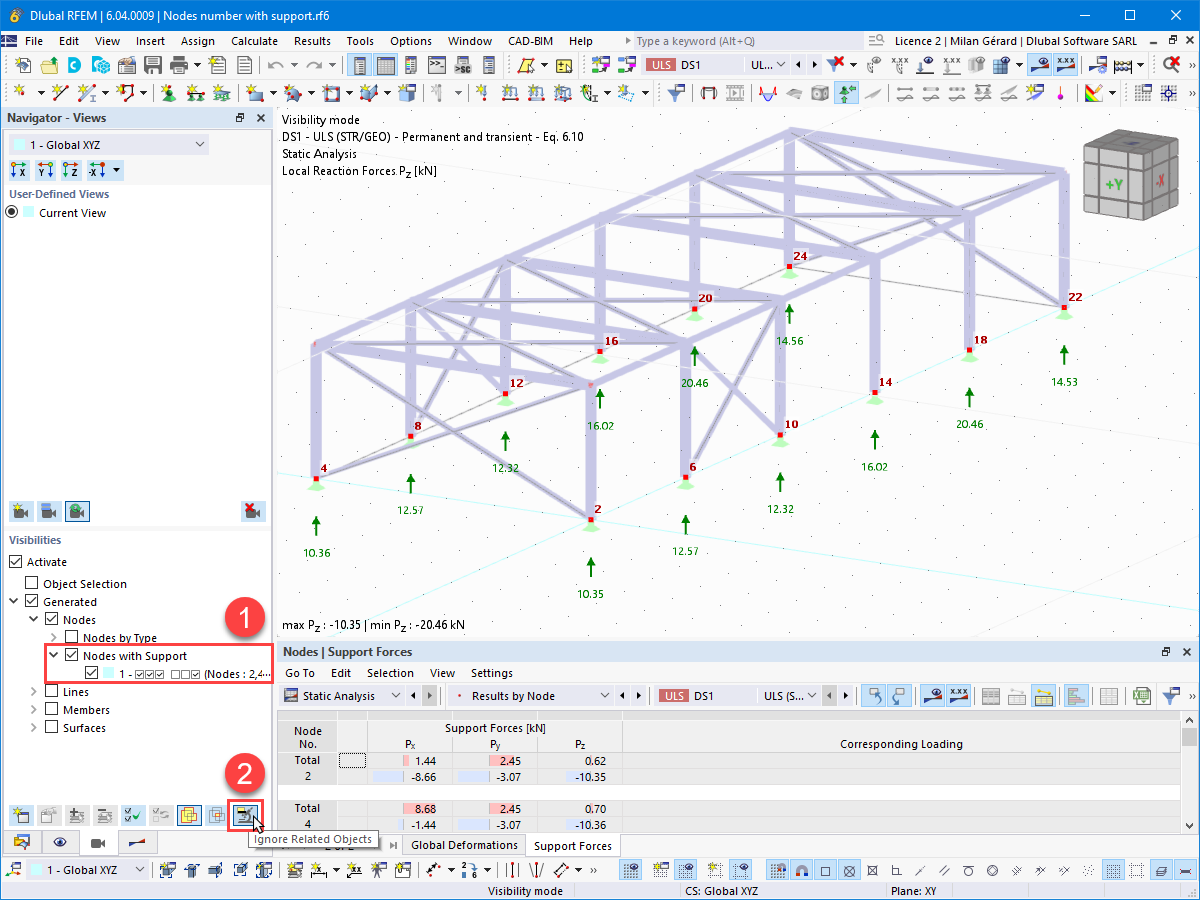Click the Excel export icon in the results panel
This screenshot has width=1200, height=900.
coord(1141,696)
